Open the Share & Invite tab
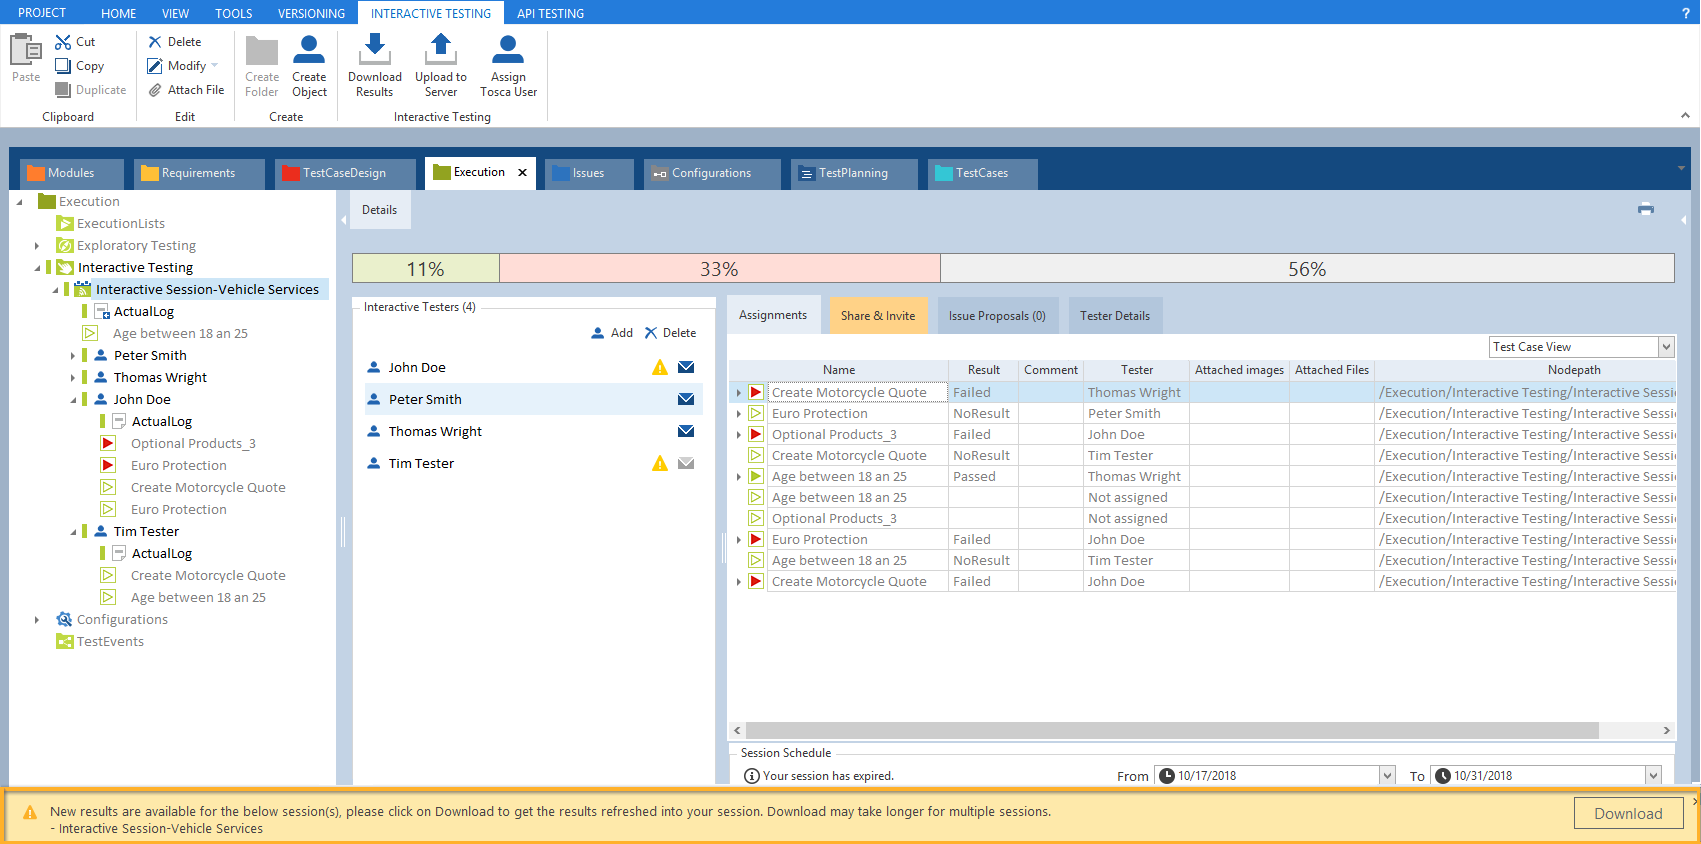Screen dimensions: 1701x844 click(x=877, y=316)
